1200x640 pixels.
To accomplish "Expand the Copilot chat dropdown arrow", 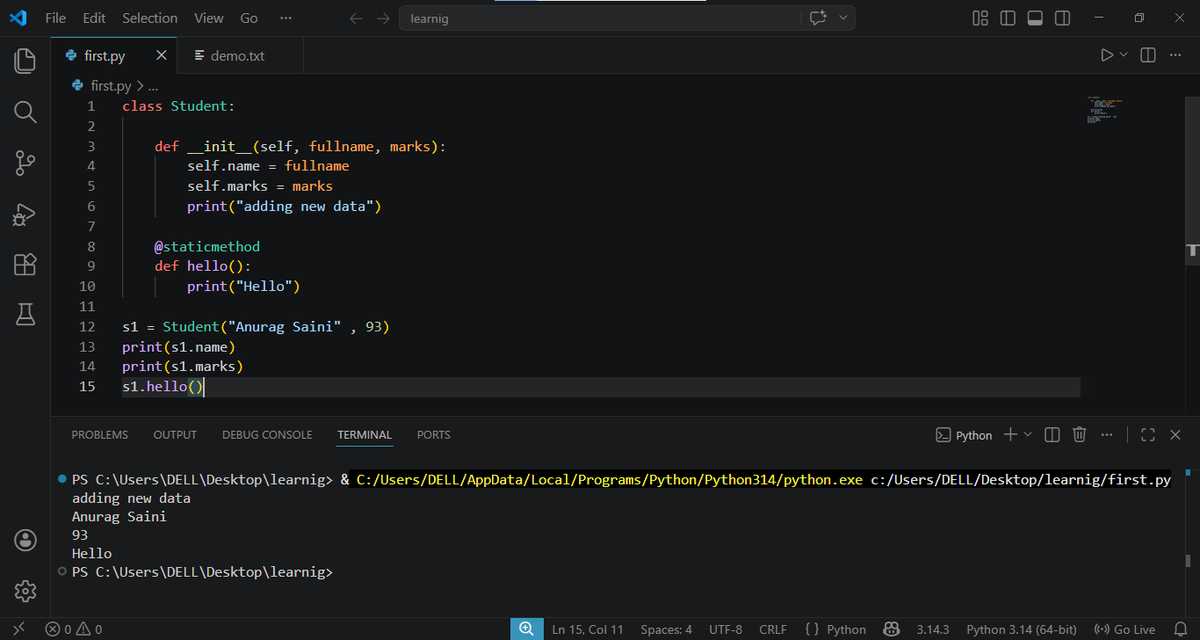I will (x=843, y=18).
